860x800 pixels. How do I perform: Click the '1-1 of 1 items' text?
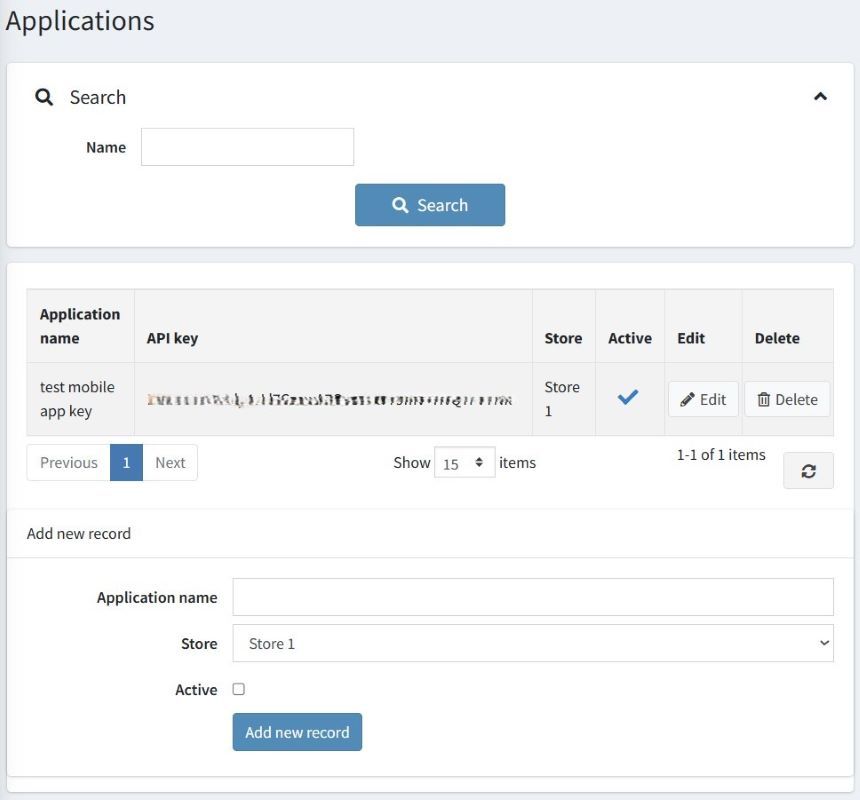[721, 455]
